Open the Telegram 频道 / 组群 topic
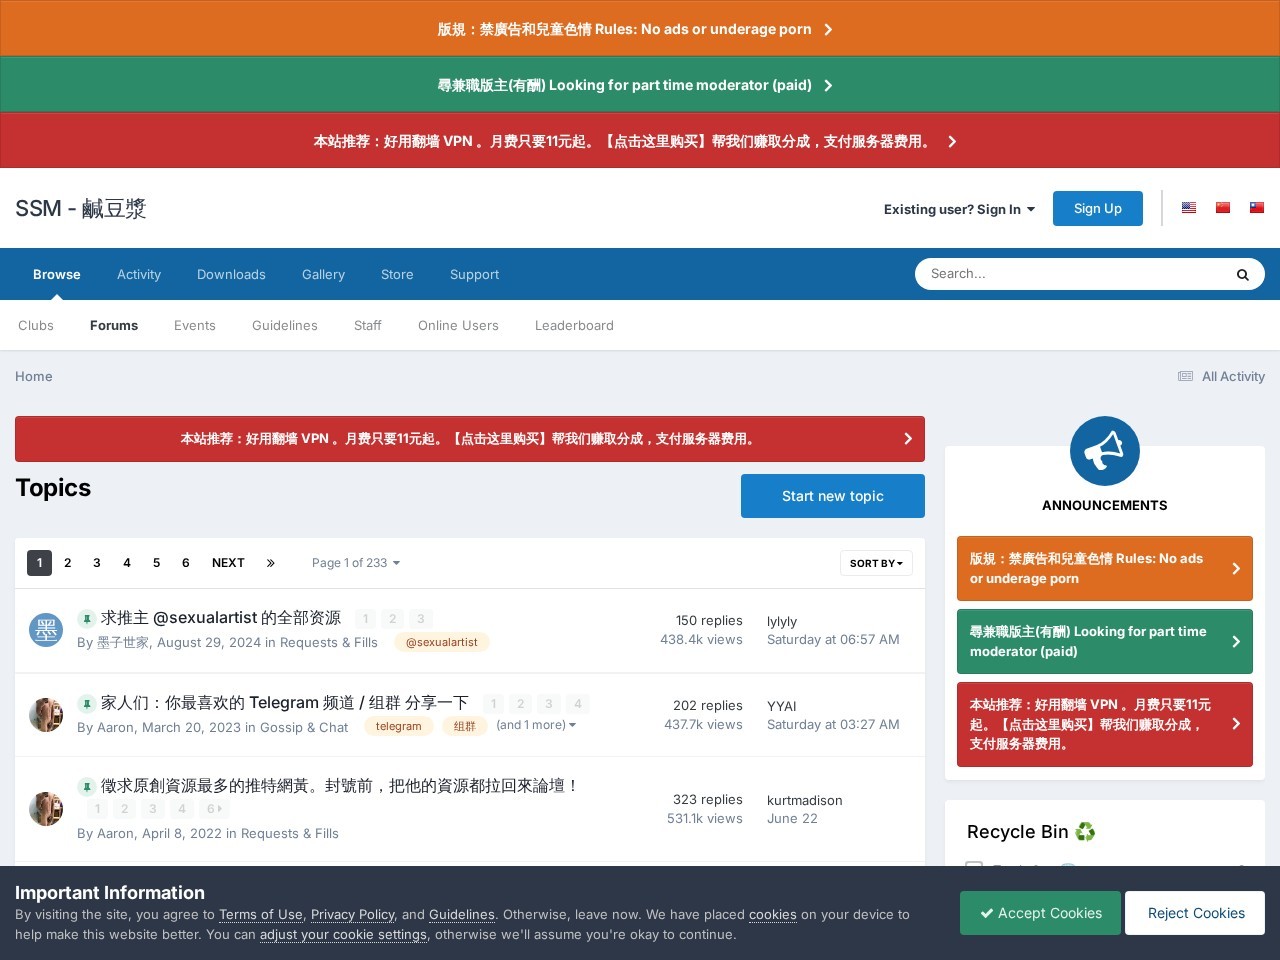Viewport: 1280px width, 960px height. click(x=285, y=703)
